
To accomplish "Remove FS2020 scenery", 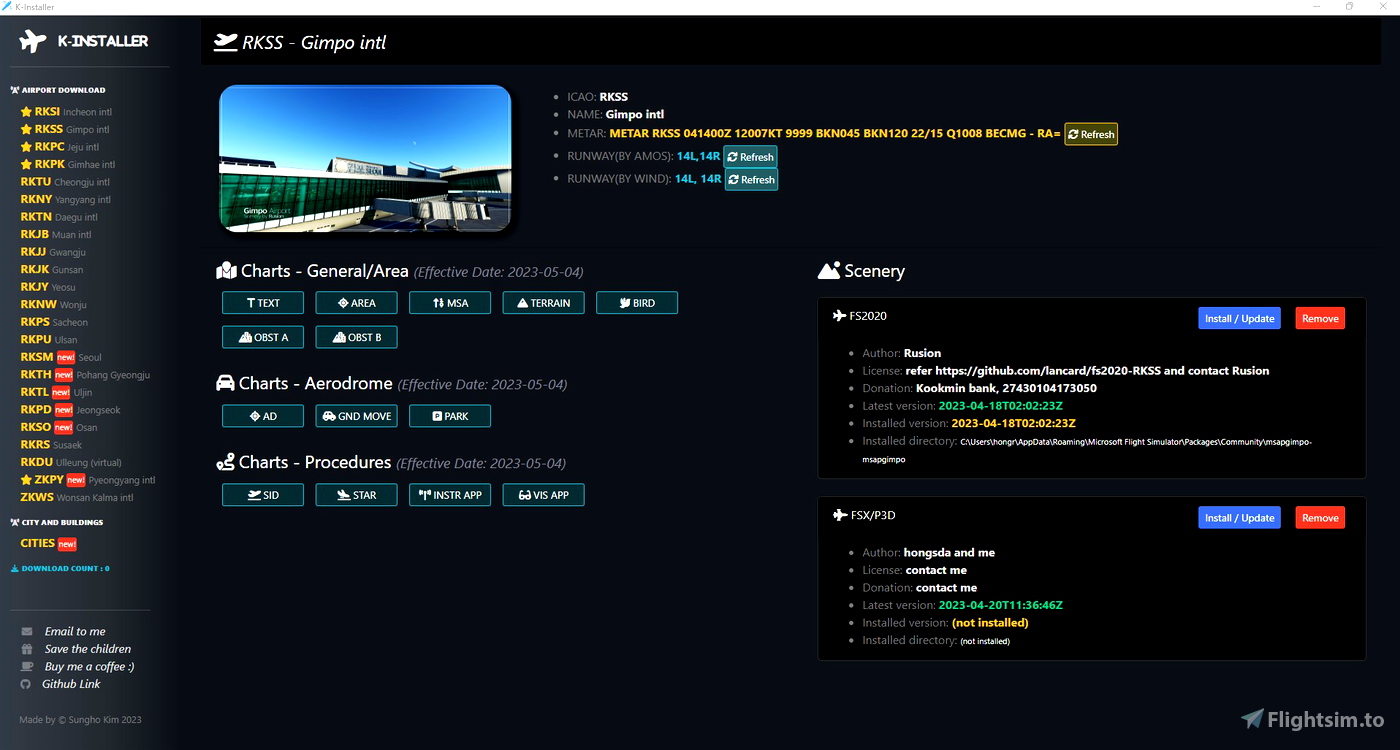I will [1320, 318].
